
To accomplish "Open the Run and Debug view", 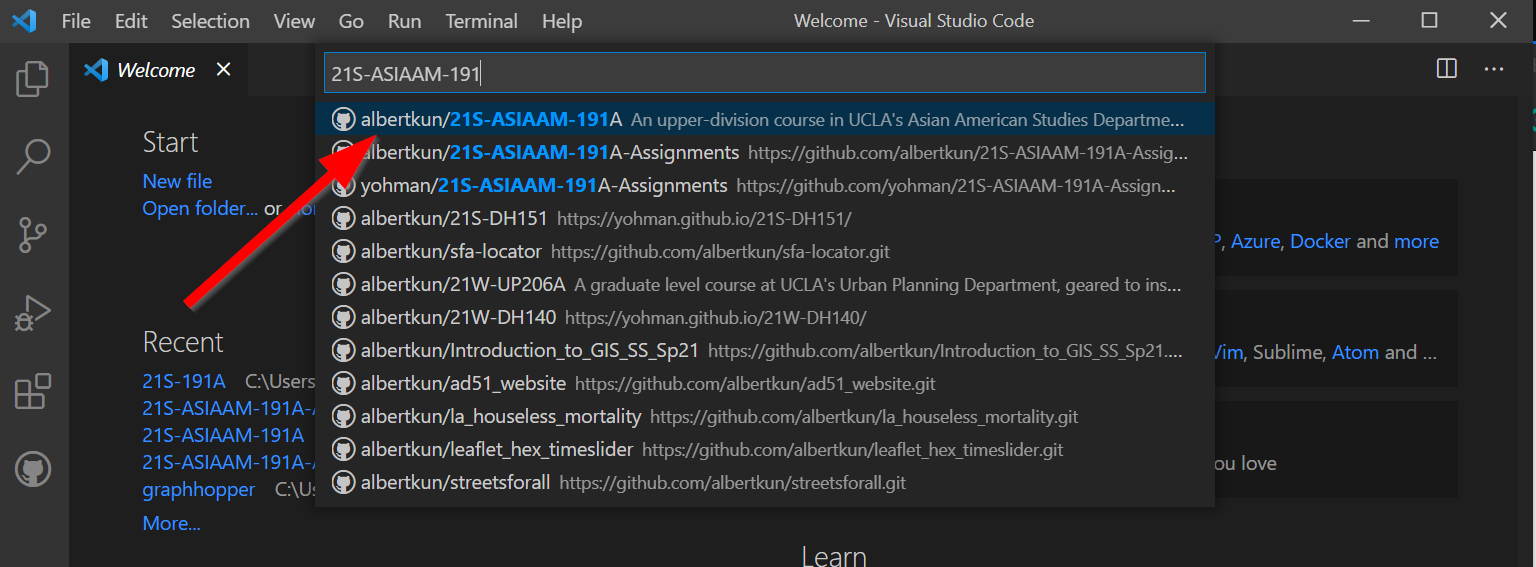I will pos(33,313).
